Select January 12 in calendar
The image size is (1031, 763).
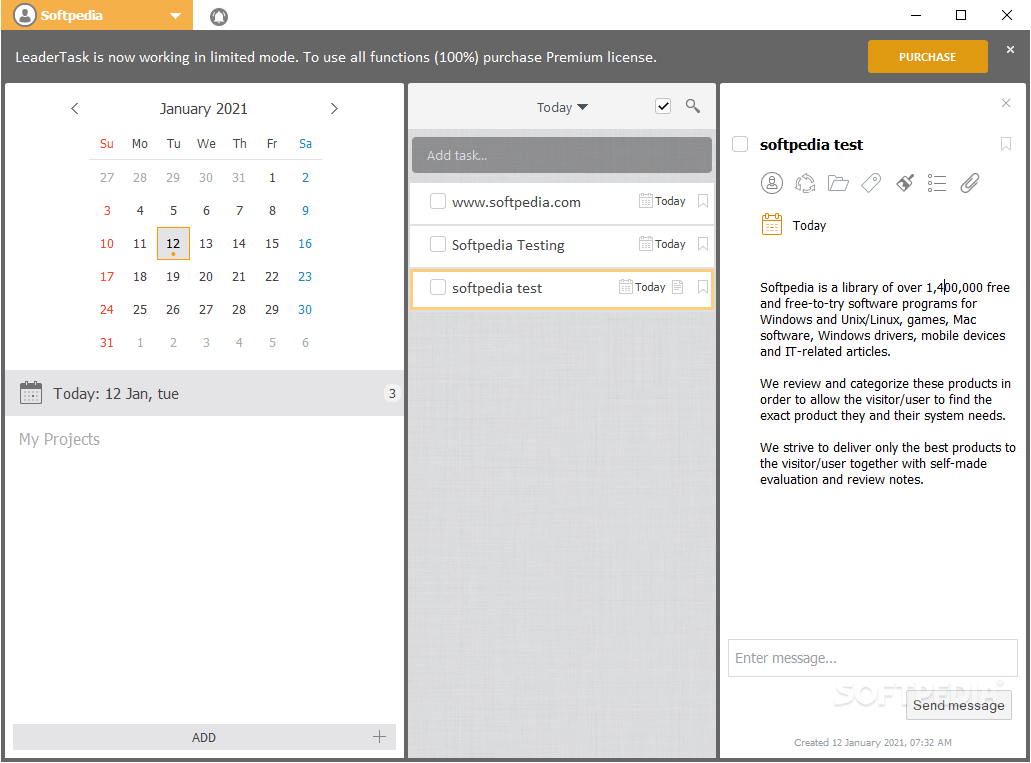[173, 243]
